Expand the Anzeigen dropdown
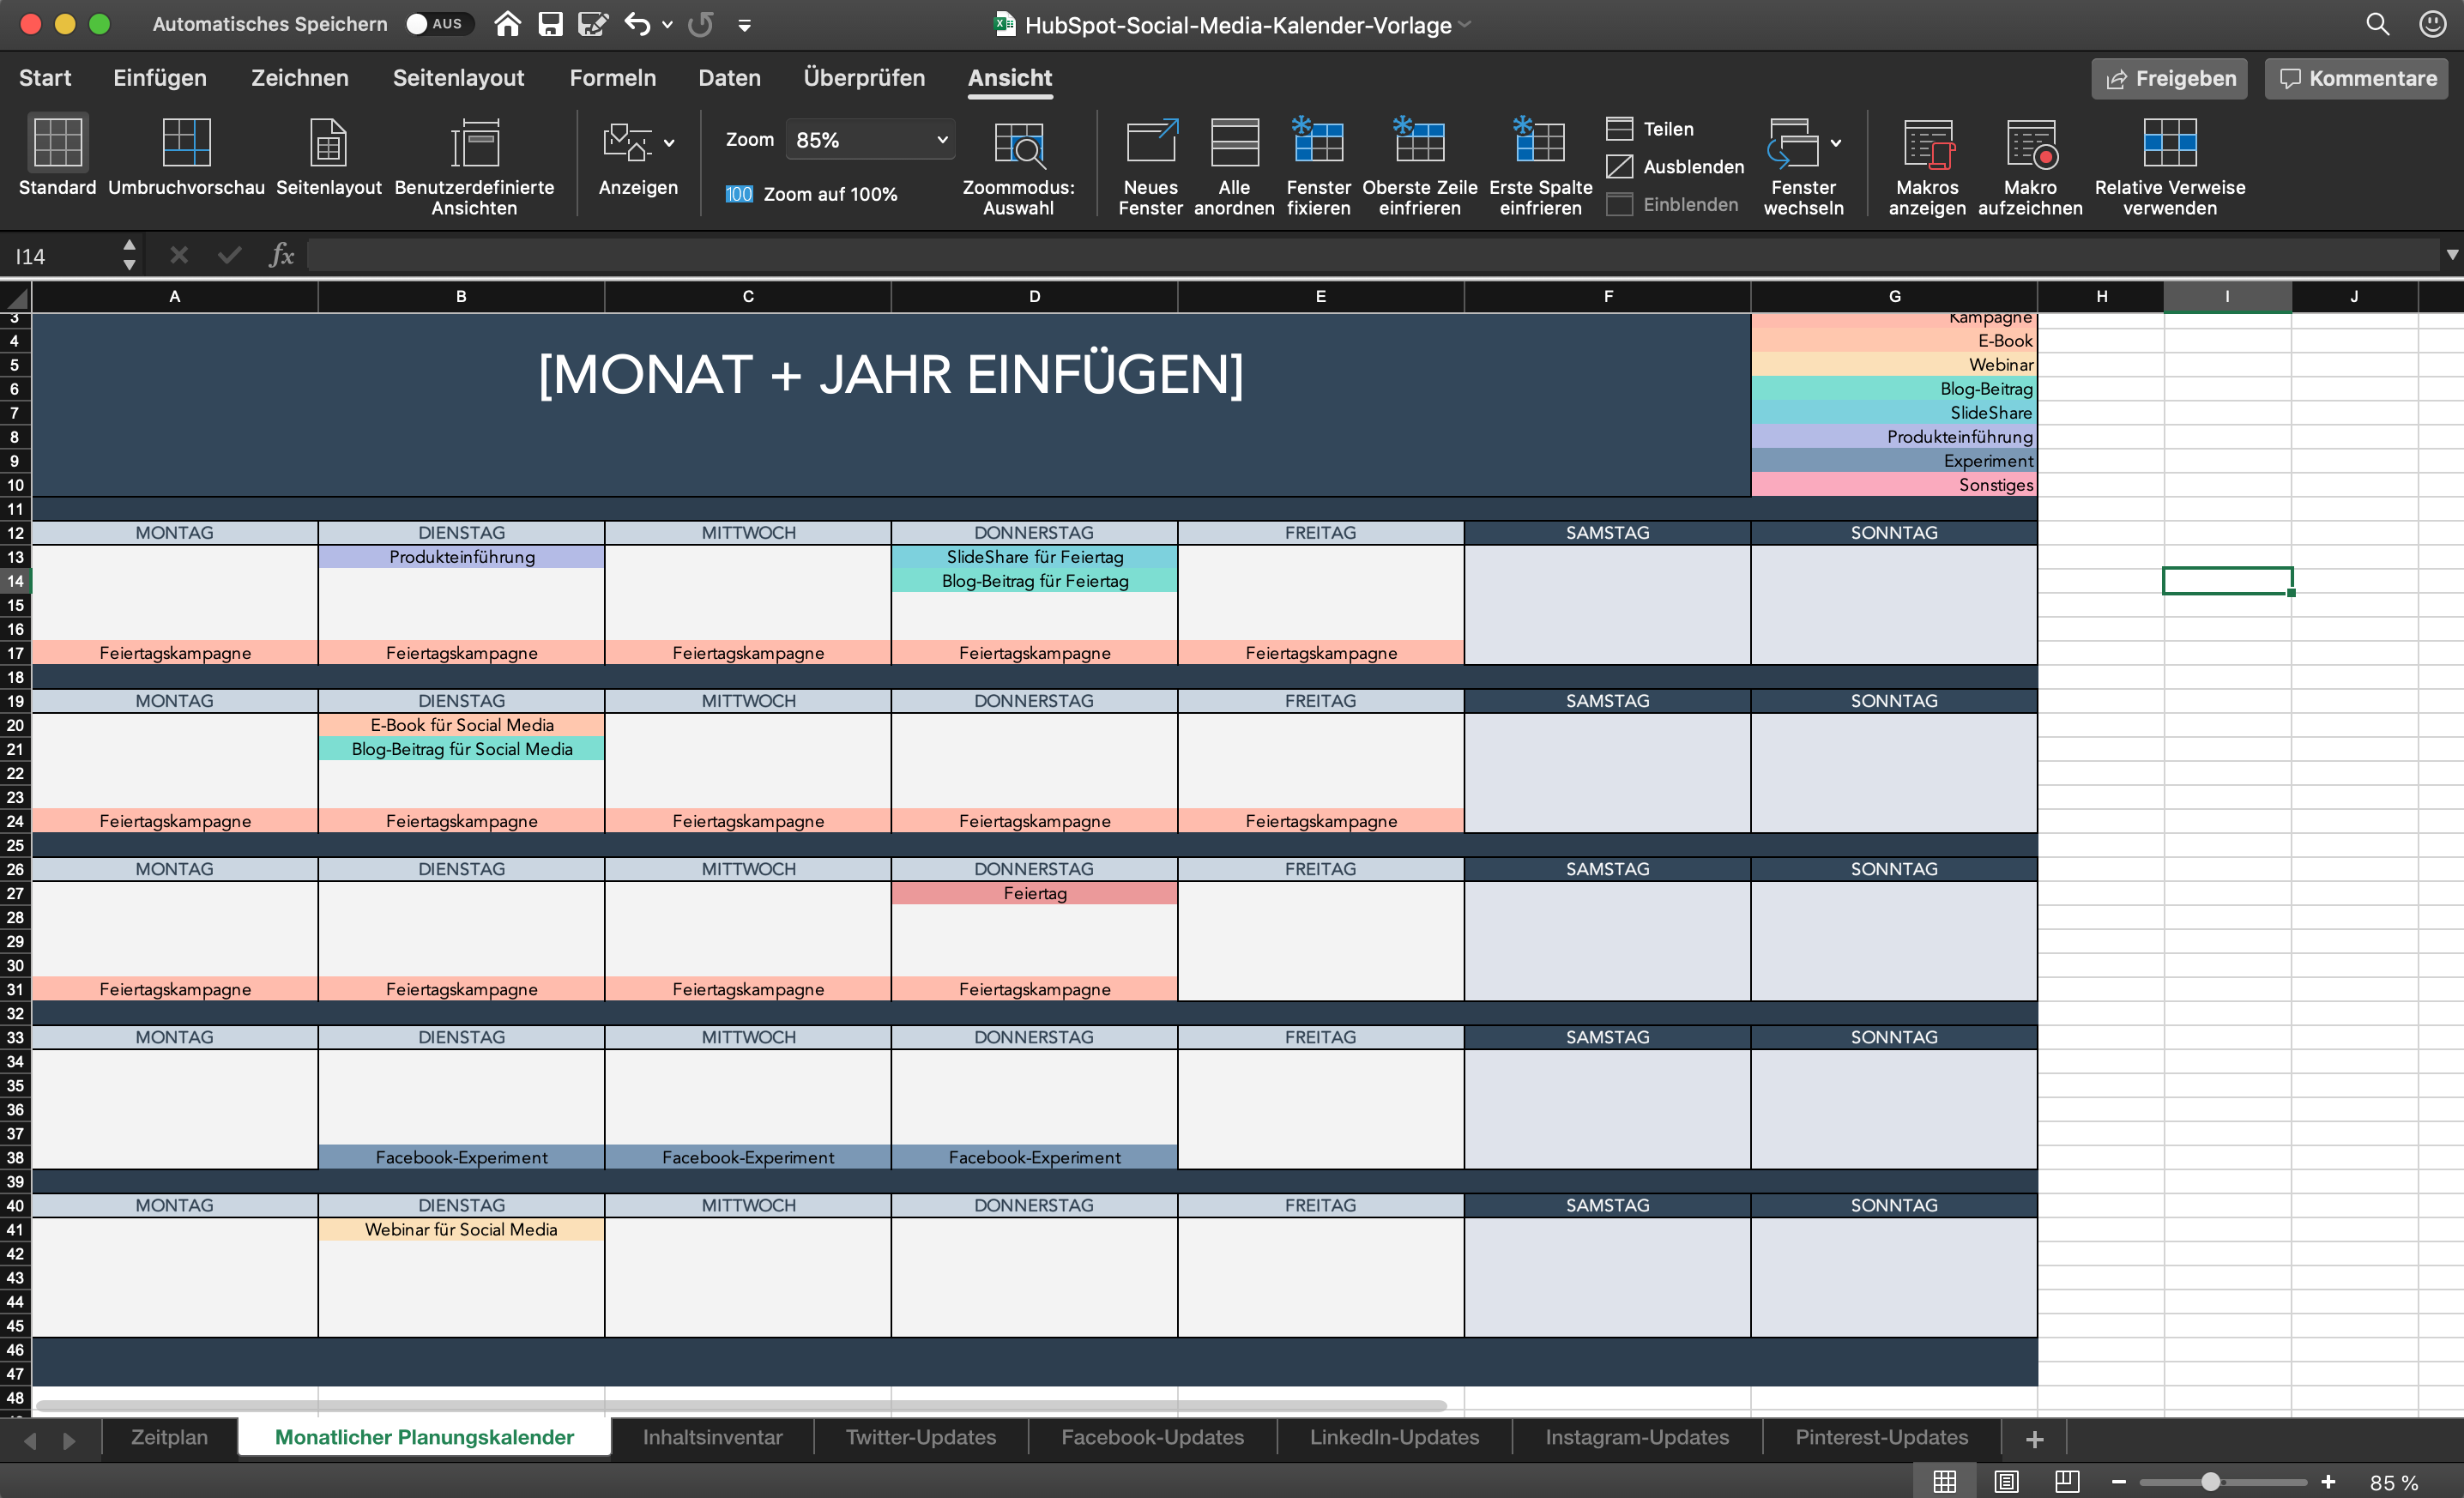 (669, 143)
